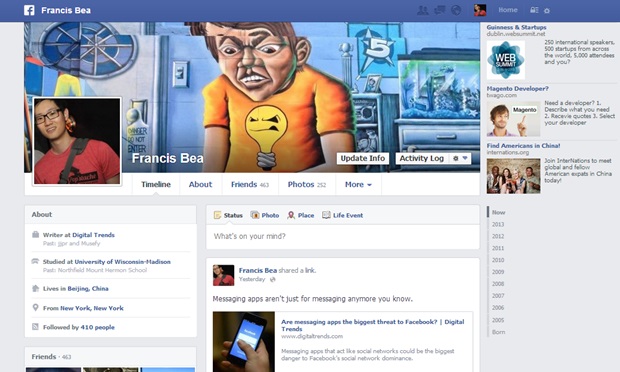The width and height of the screenshot is (620, 372).
Task: Open the messages icon in top bar
Action: click(x=439, y=10)
